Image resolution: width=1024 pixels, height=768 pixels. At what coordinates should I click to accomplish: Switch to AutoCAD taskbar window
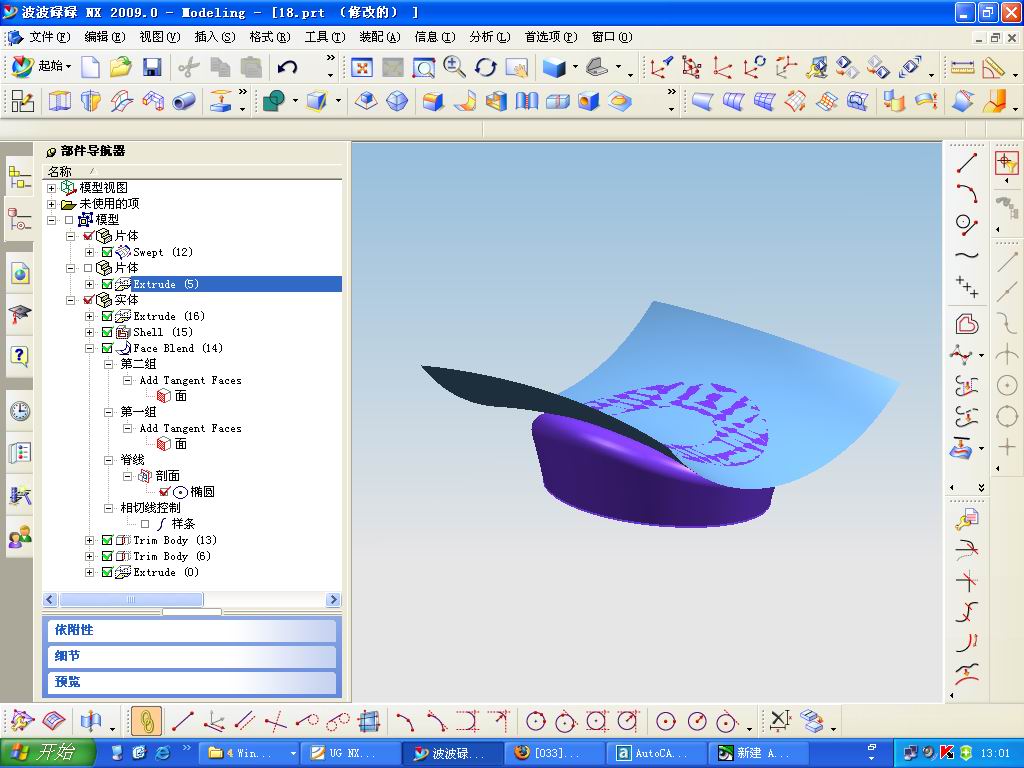(x=655, y=754)
